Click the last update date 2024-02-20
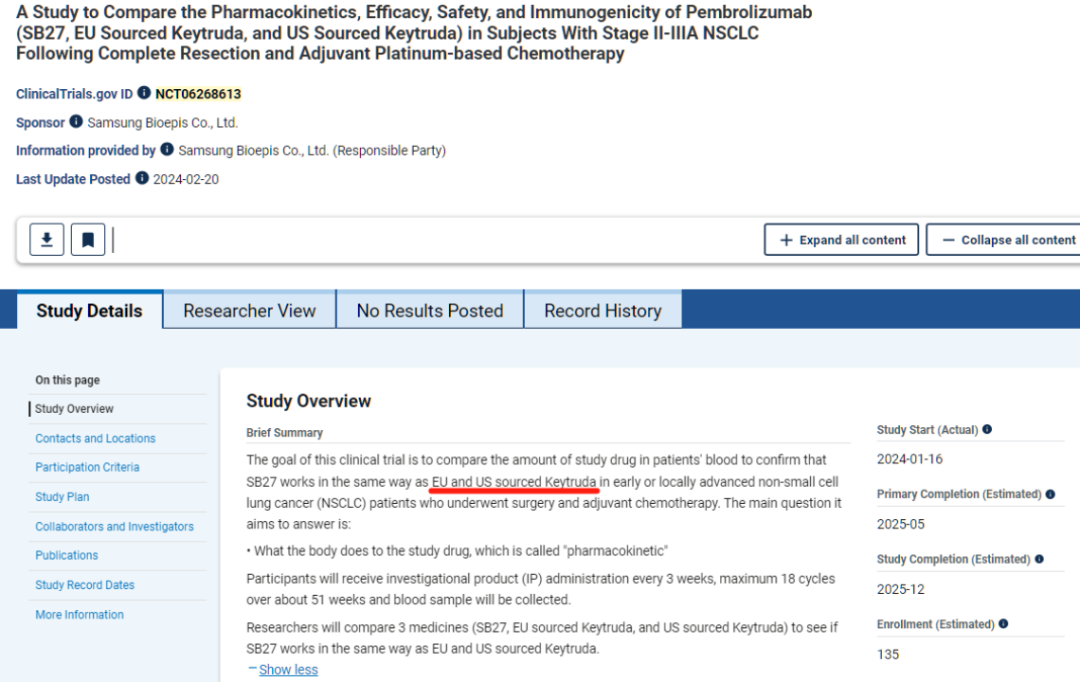 186,179
